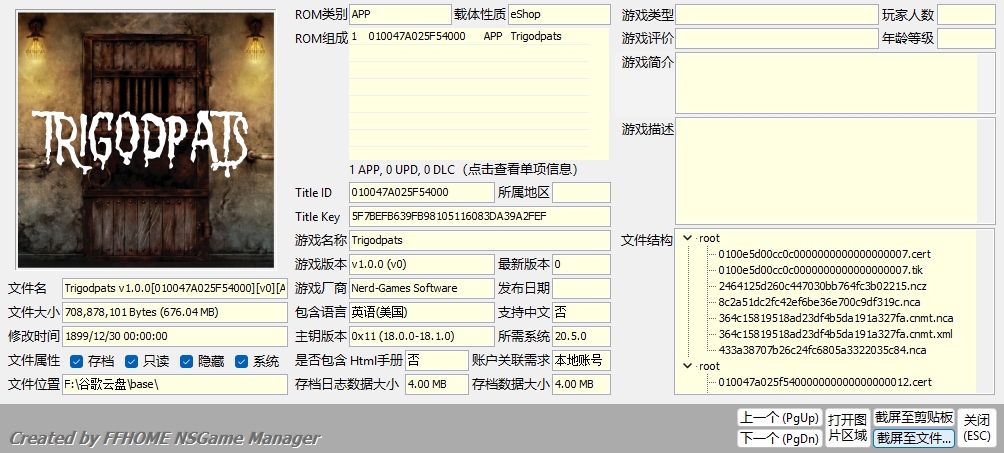Select 010047a025f54...0012.cert tree file
Viewport: 1004px width, 453px height.
coord(825,383)
